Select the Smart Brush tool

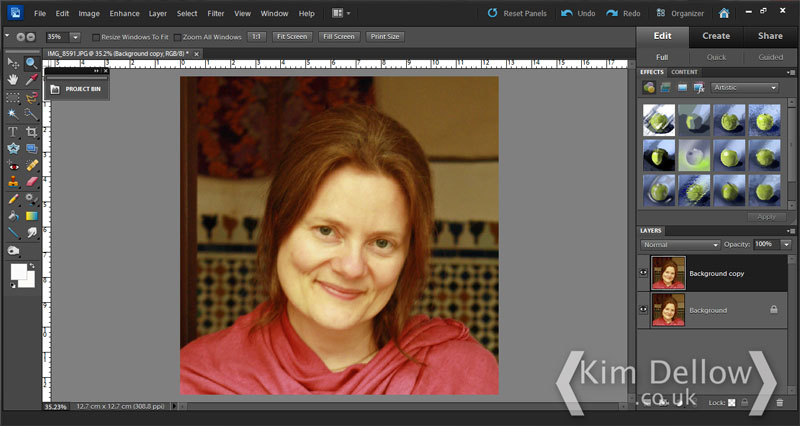(x=31, y=199)
